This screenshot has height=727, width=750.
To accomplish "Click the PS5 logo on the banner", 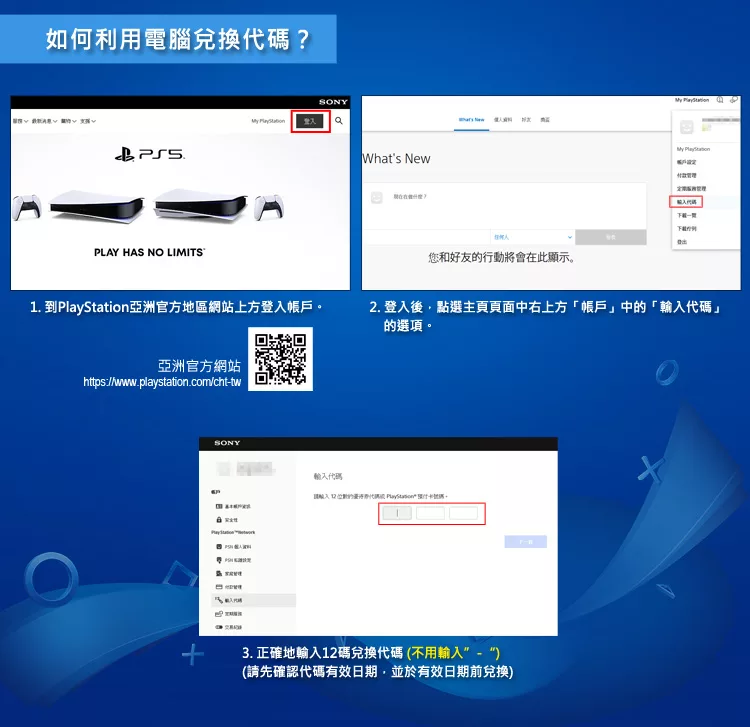I will coord(150,155).
